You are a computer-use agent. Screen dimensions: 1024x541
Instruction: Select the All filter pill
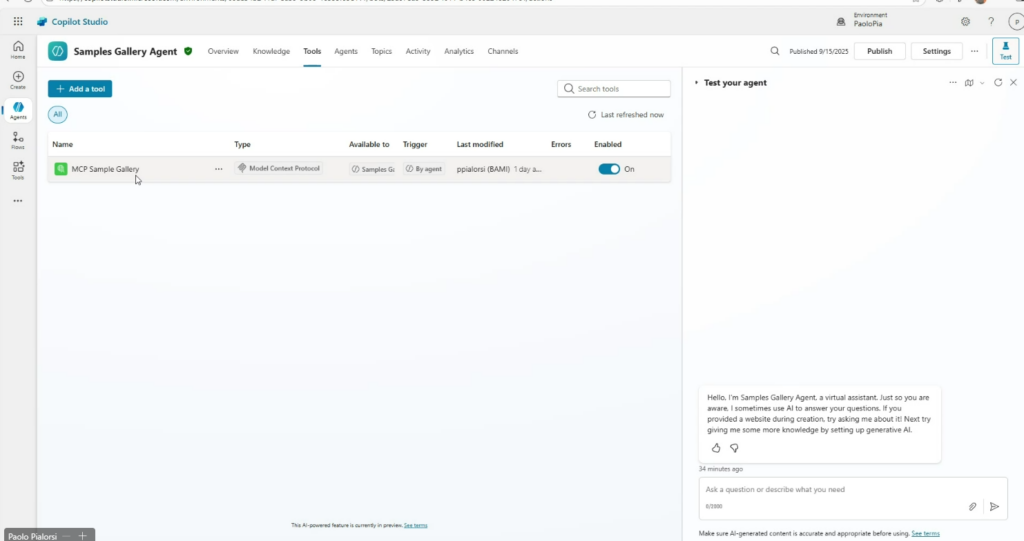pyautogui.click(x=57, y=114)
